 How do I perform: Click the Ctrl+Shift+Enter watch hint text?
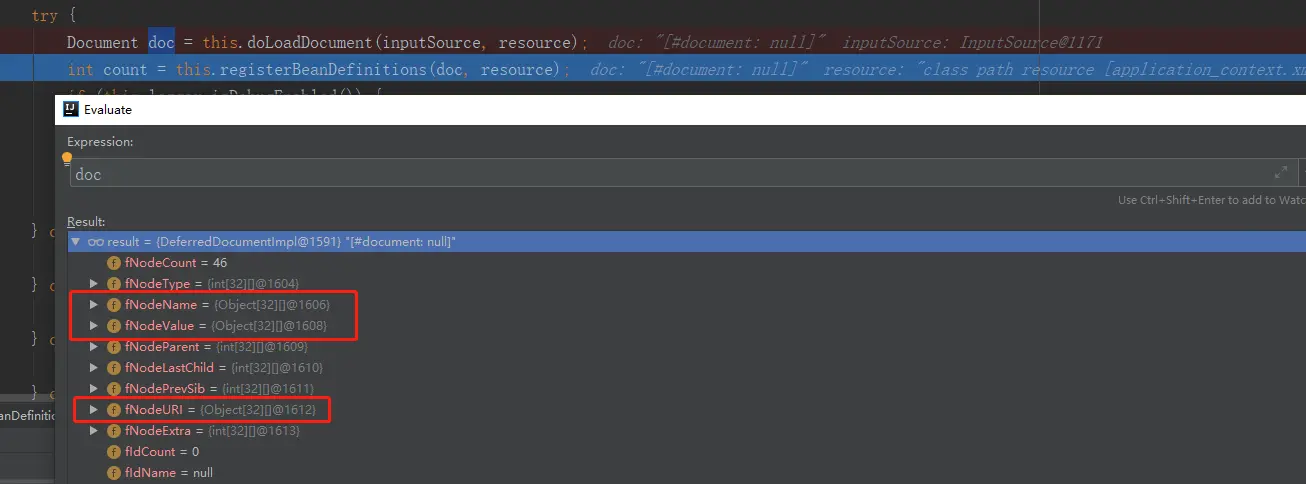tap(1211, 200)
